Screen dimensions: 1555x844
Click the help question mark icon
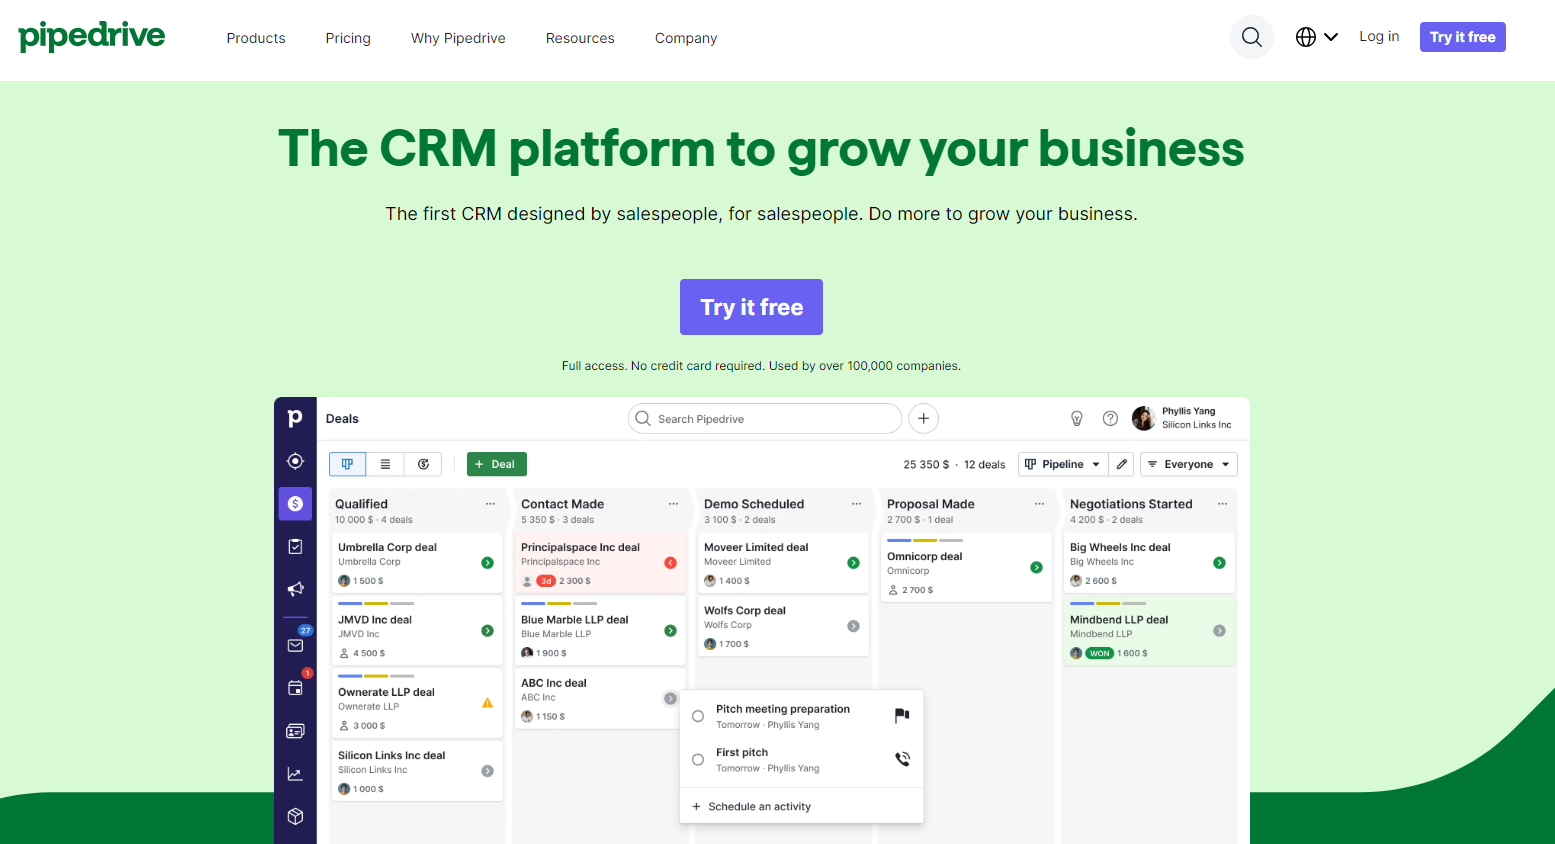pos(1110,419)
